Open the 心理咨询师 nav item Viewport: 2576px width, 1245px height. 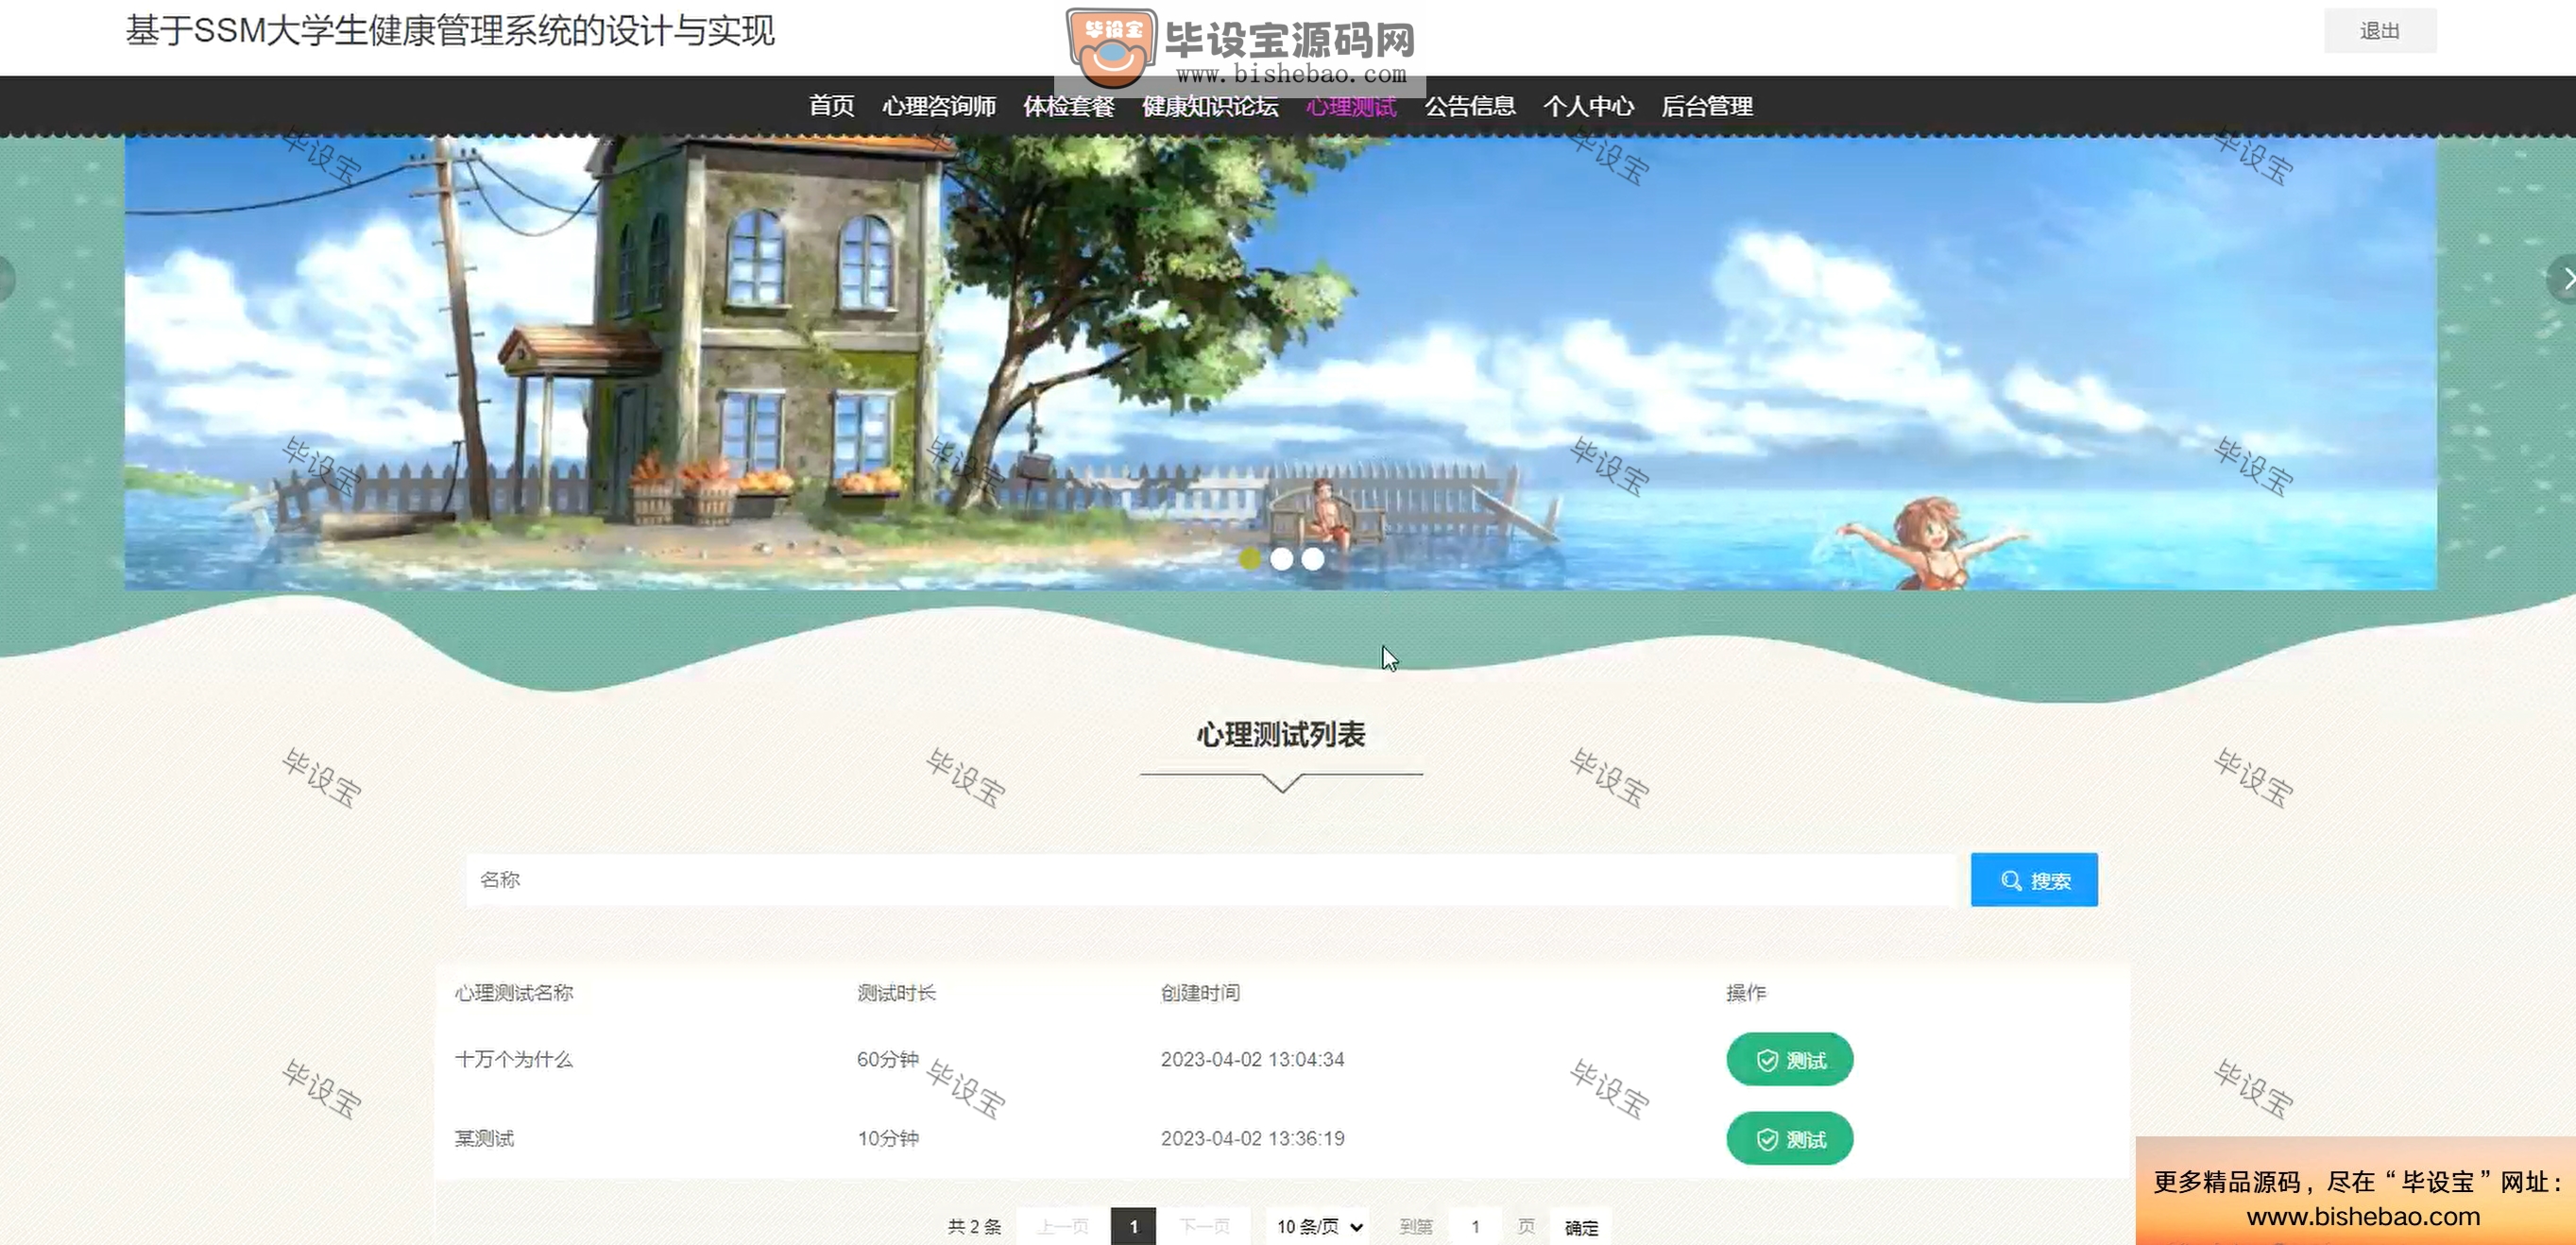(x=938, y=106)
